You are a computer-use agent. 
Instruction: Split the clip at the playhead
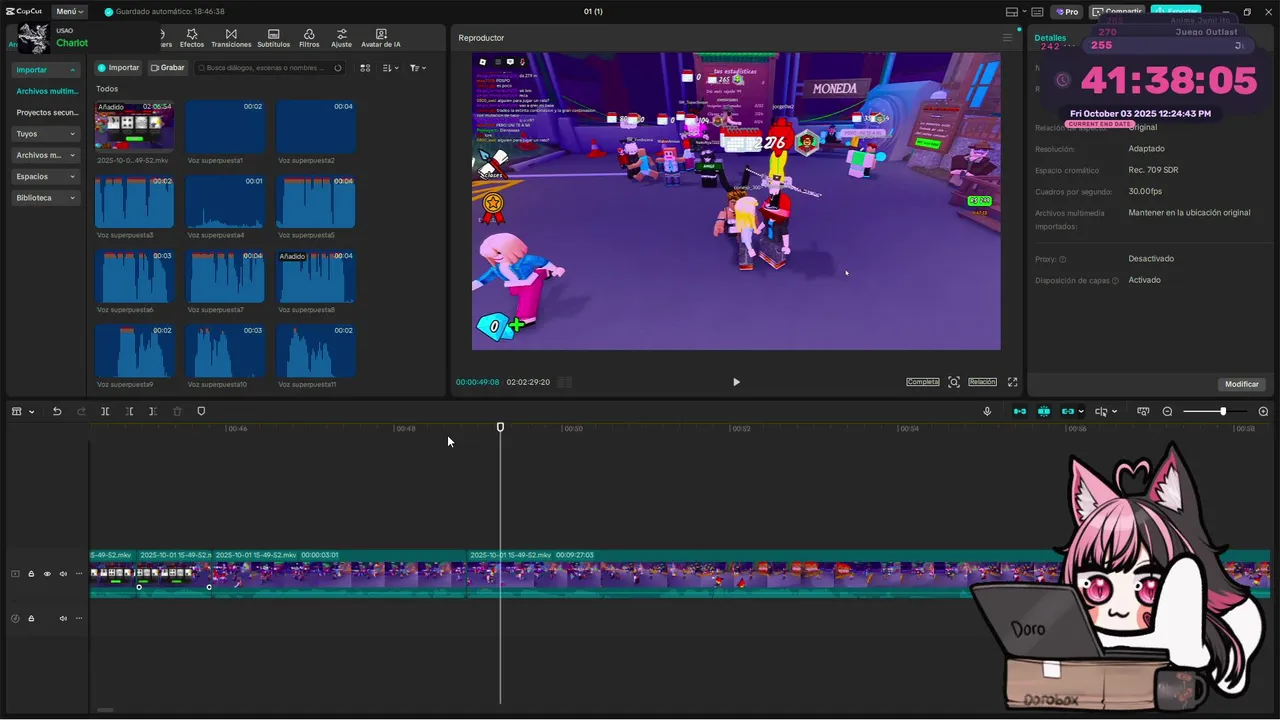[x=105, y=411]
